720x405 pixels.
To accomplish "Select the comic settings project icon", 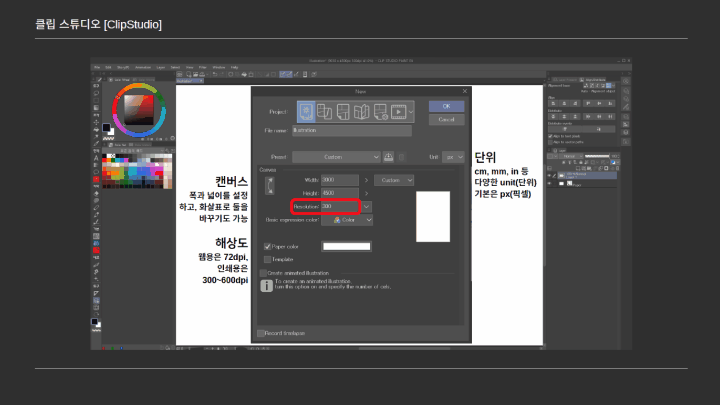I will click(x=380, y=112).
